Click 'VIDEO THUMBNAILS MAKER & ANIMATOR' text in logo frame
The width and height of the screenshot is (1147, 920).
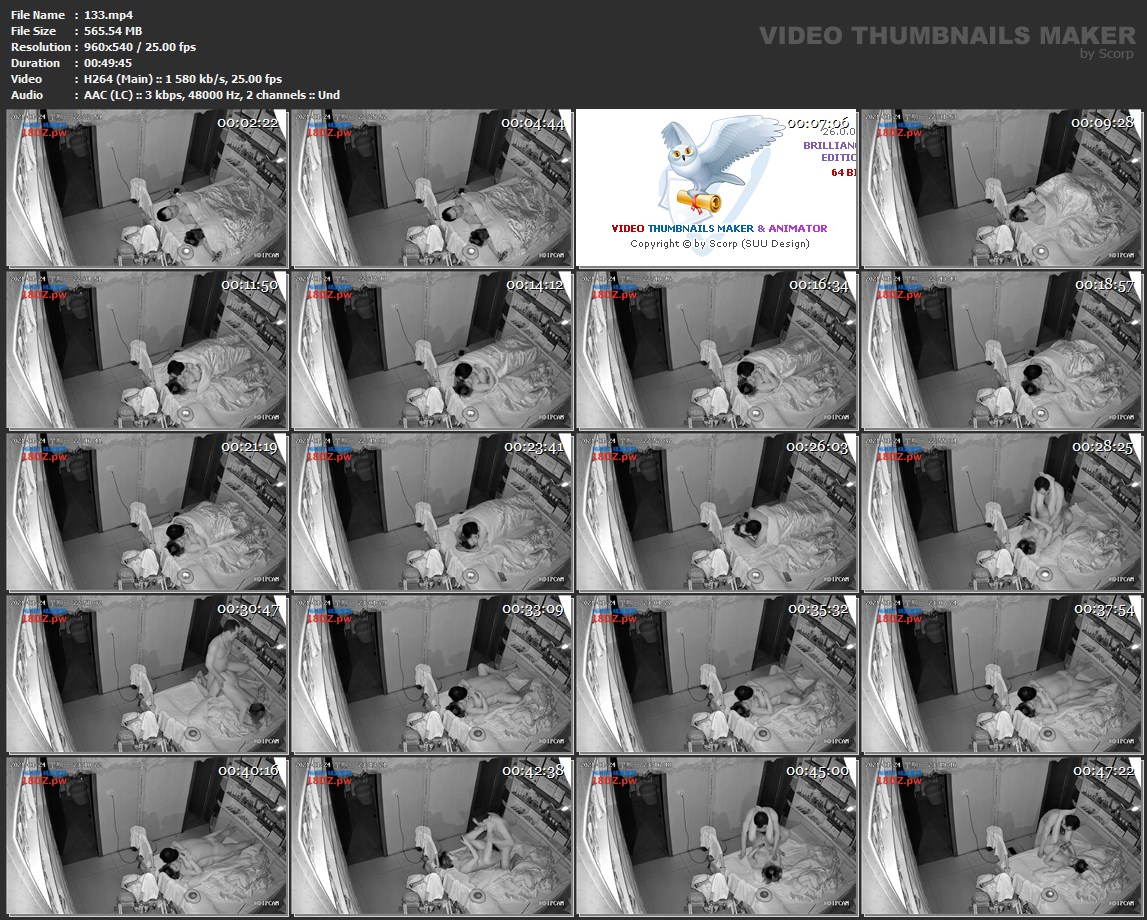719,228
